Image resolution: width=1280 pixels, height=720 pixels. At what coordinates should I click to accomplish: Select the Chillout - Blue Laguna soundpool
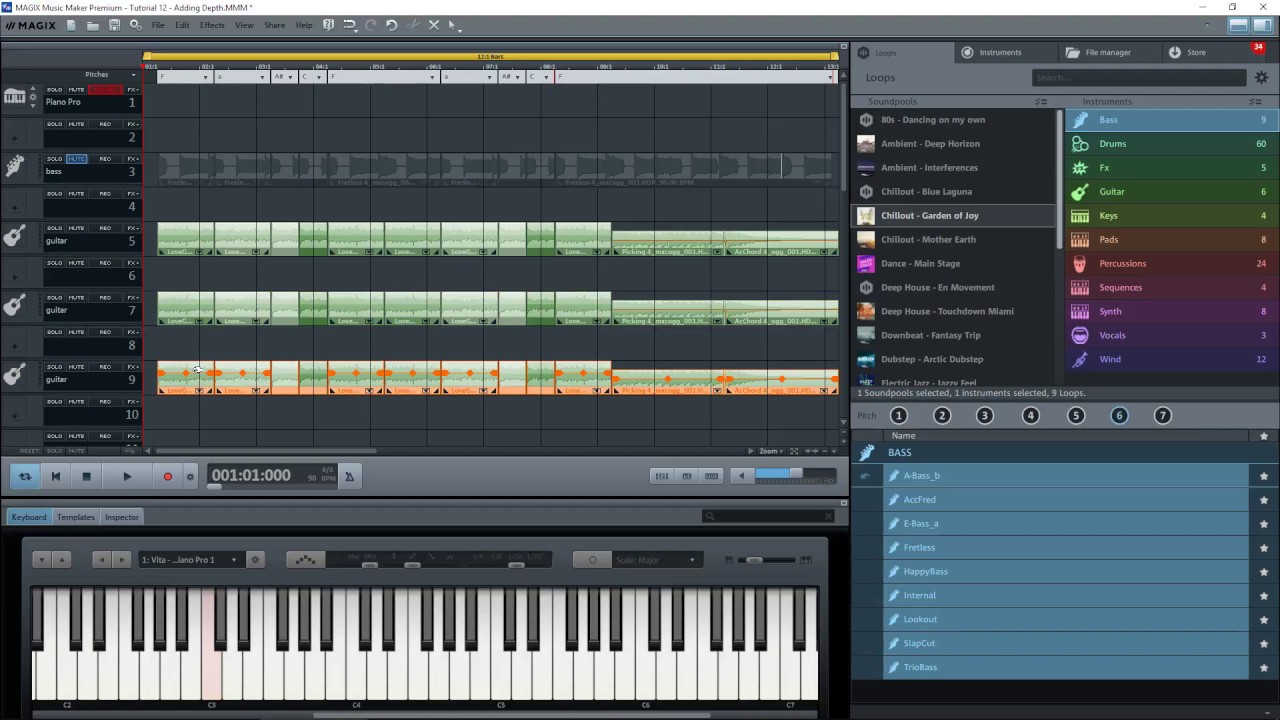pyautogui.click(x=954, y=192)
